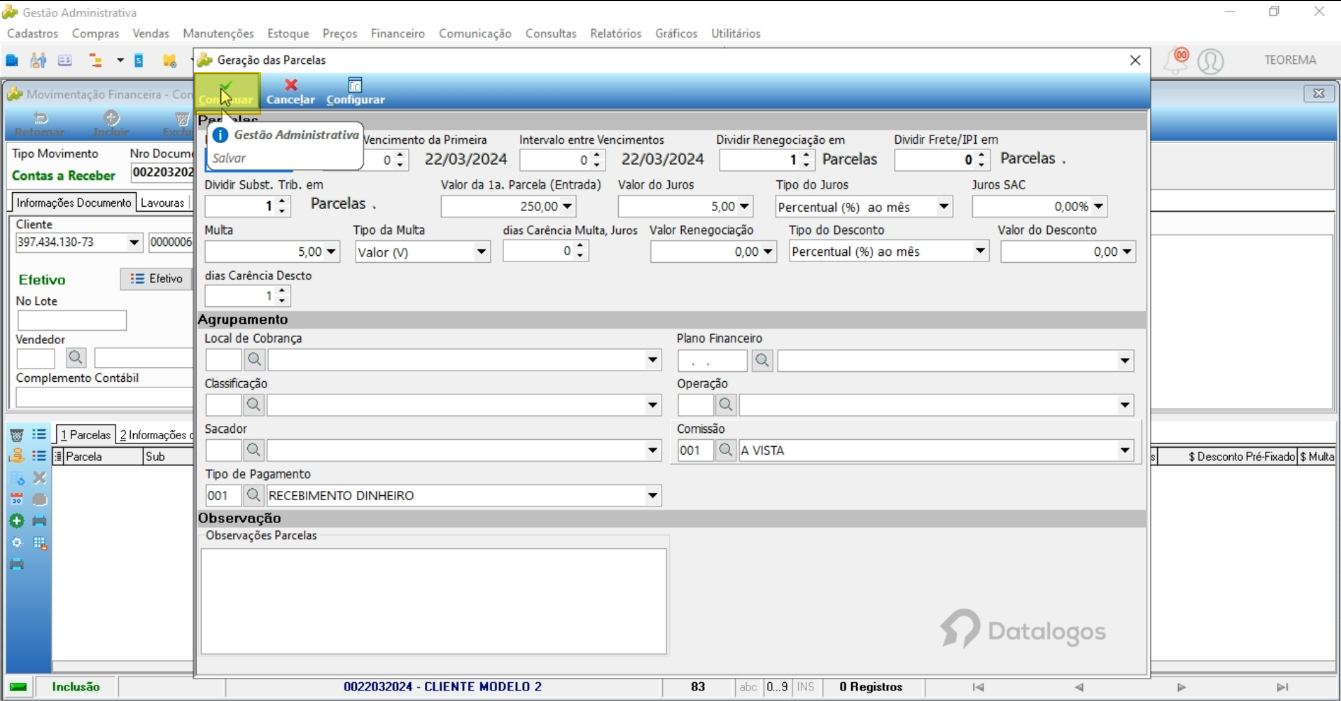1341x701 pixels.
Task: Click magnifier search beside Plano Financeiro code
Action: [763, 360]
